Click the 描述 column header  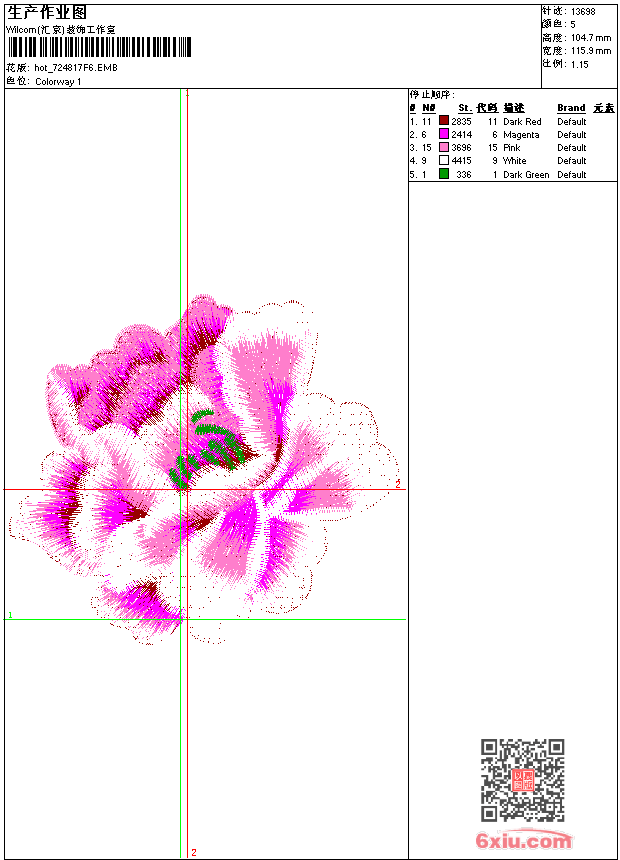(x=513, y=108)
